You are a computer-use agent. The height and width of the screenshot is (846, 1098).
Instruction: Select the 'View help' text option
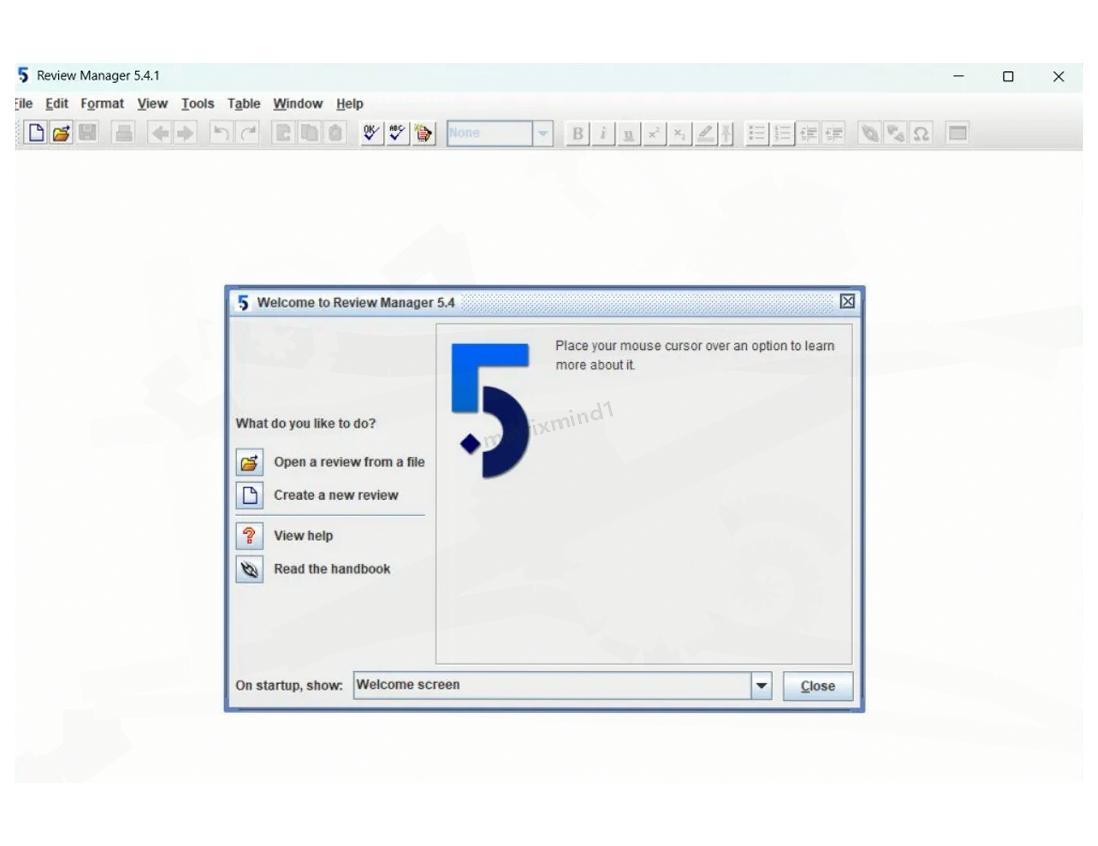tap(303, 536)
